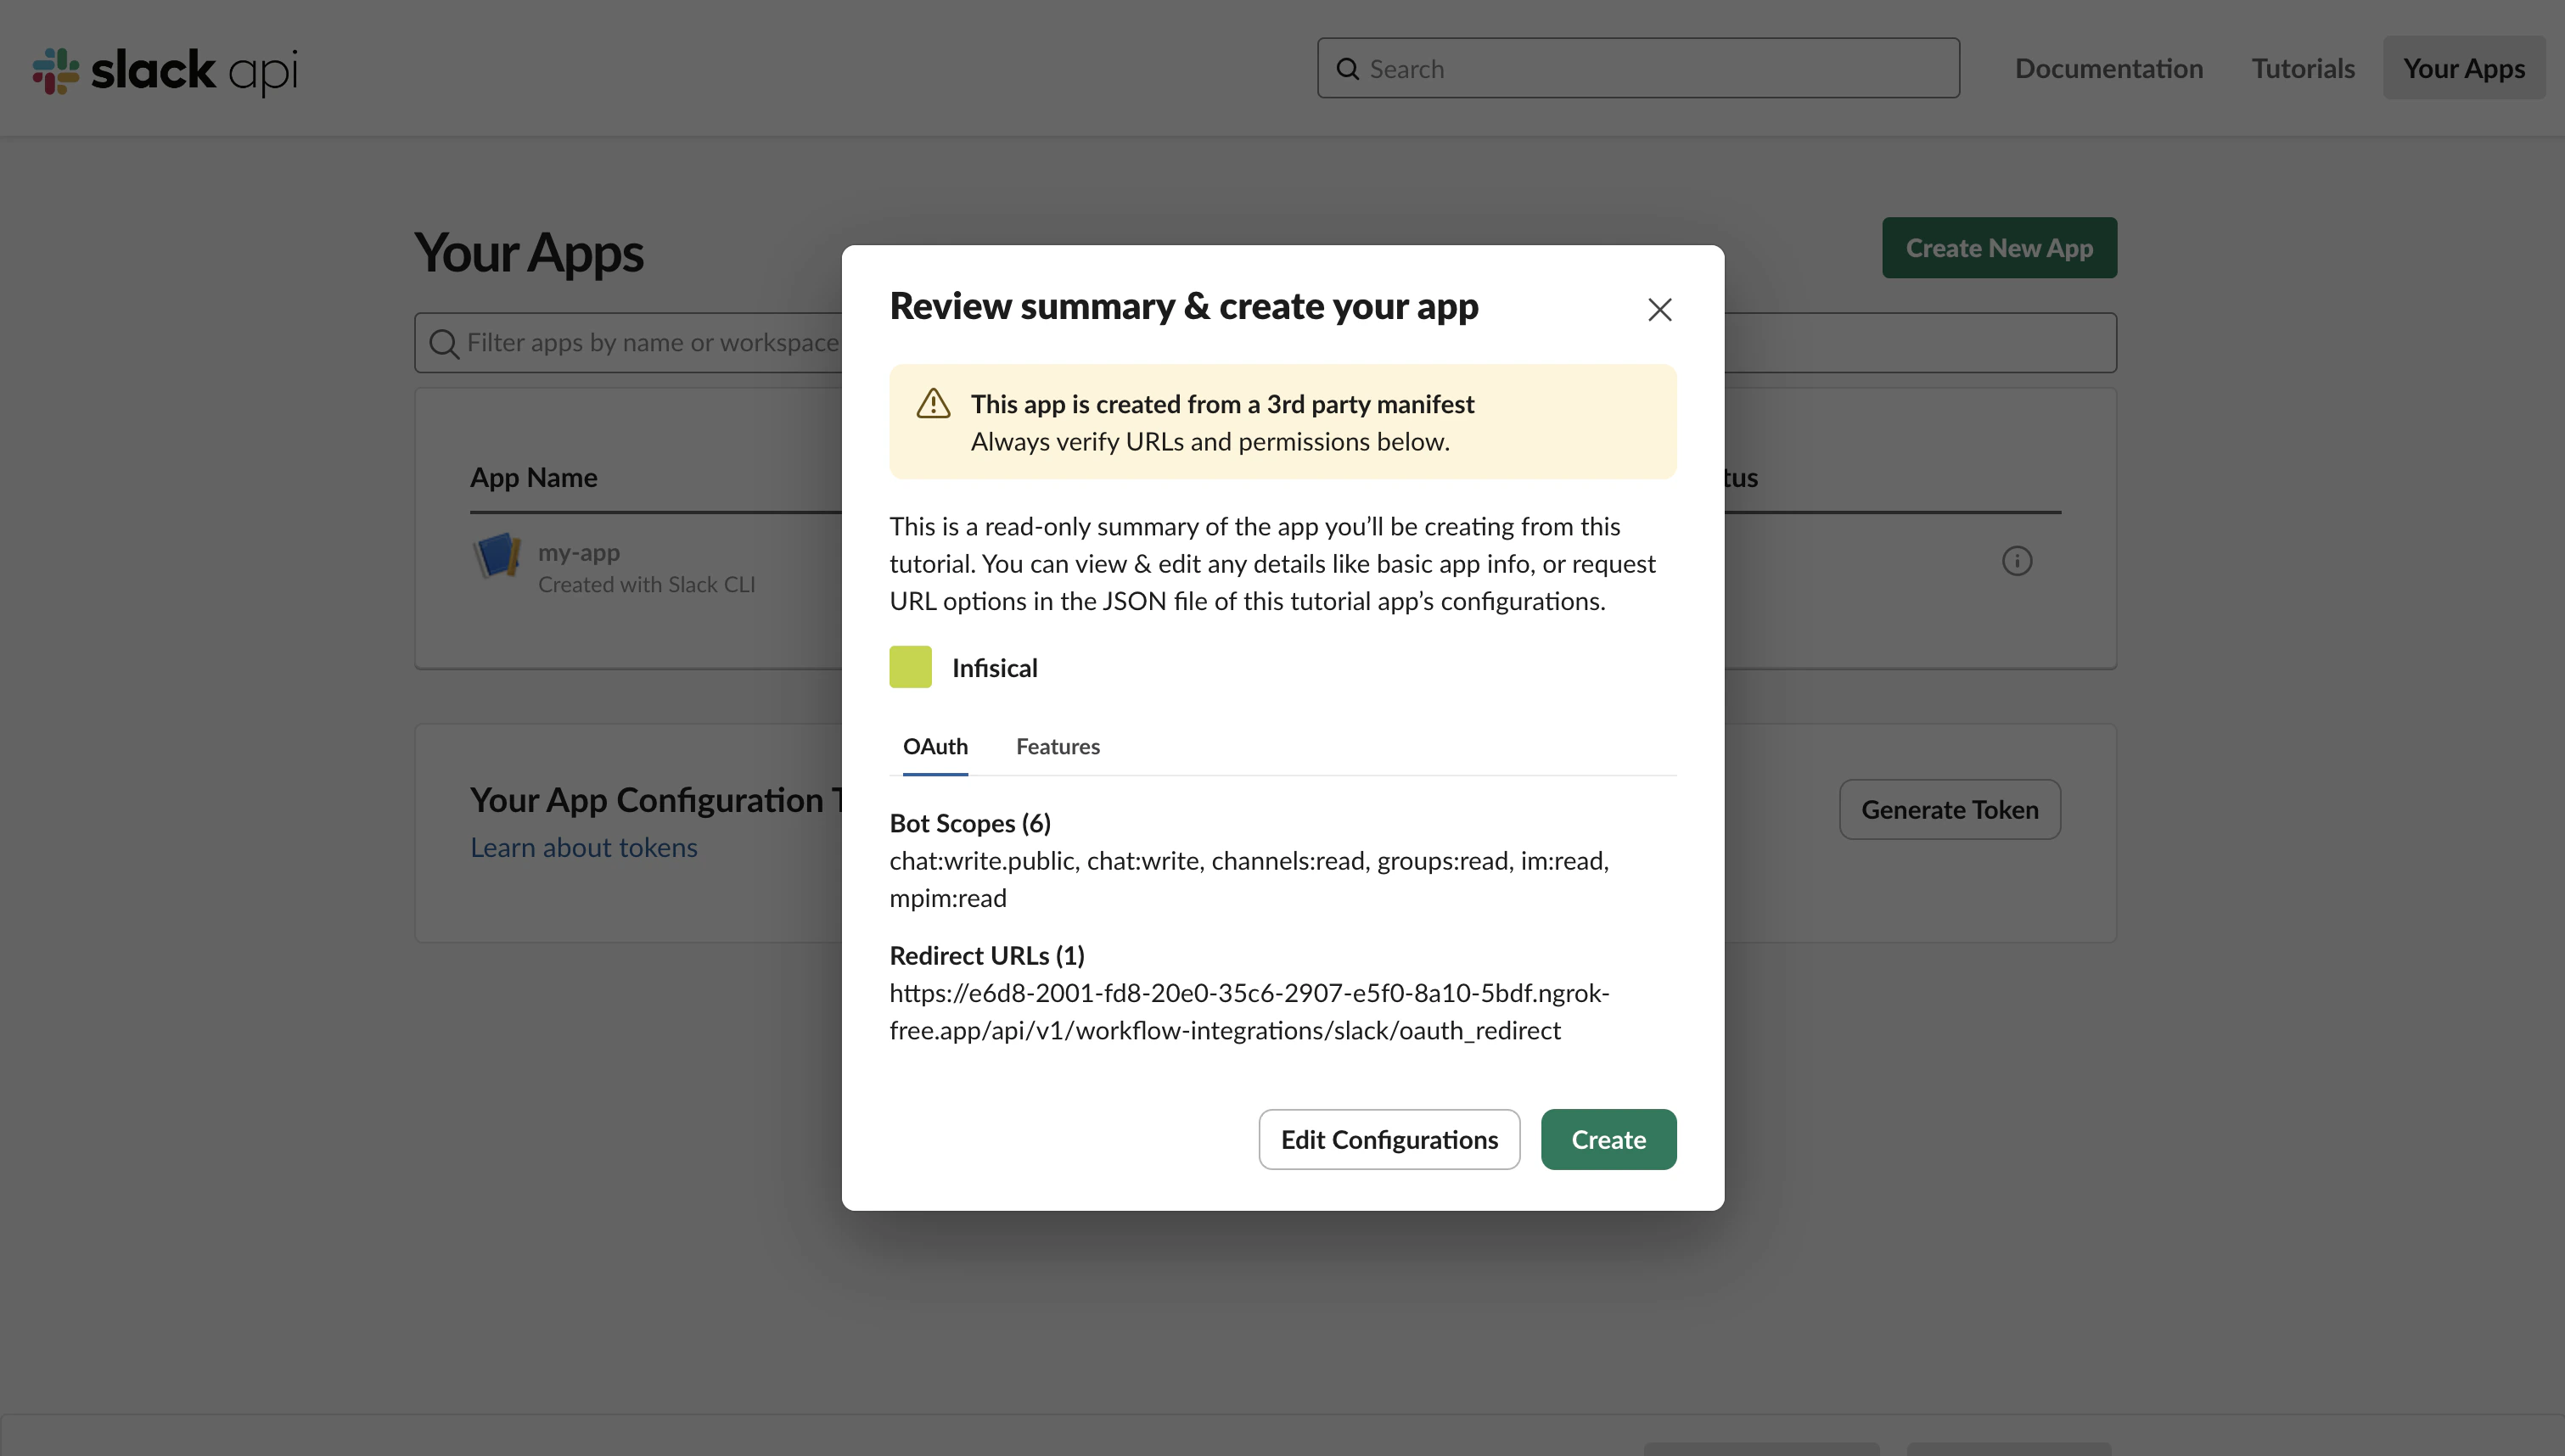Close the review summary dialog
The image size is (2565, 1456).
[1659, 310]
